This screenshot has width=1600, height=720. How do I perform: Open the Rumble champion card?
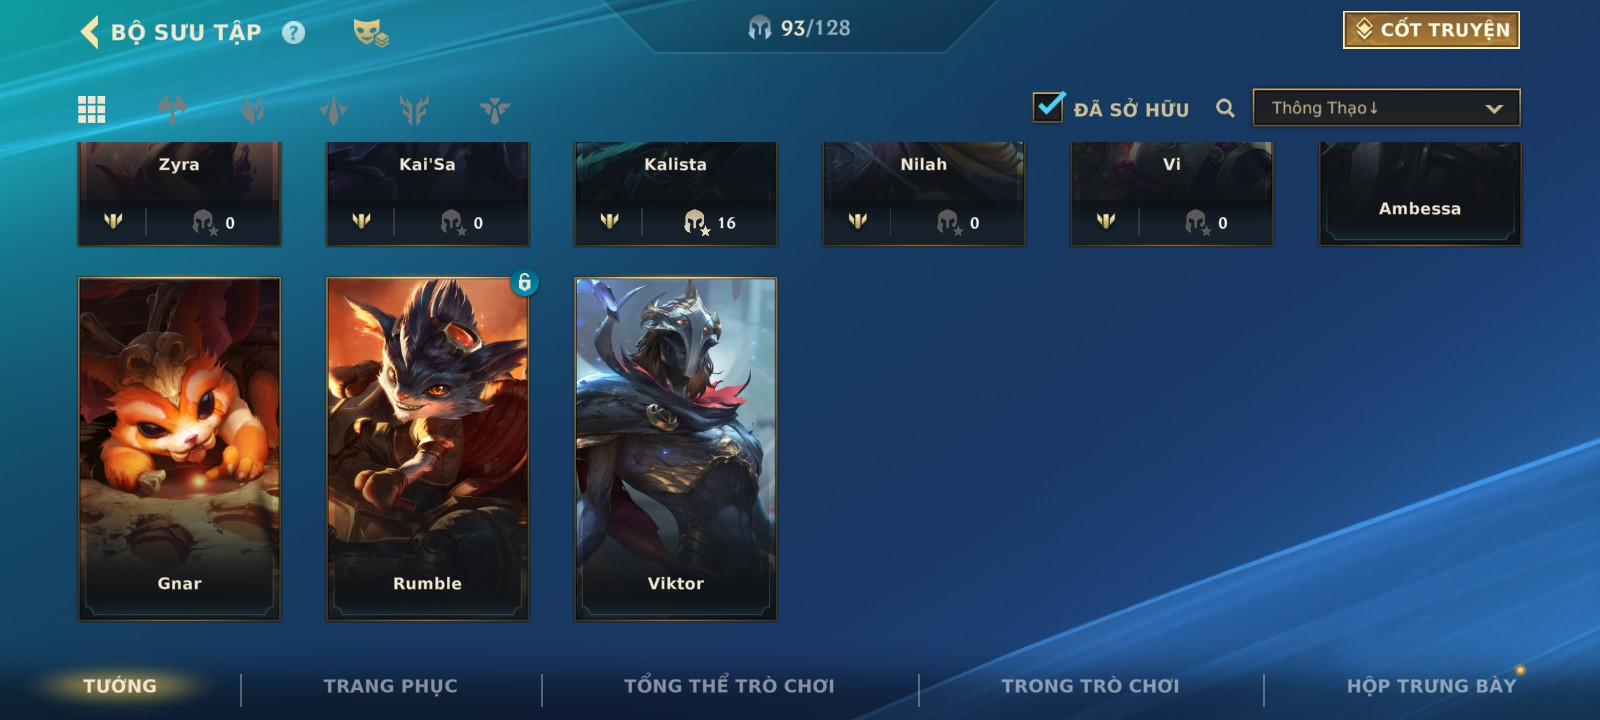point(428,449)
